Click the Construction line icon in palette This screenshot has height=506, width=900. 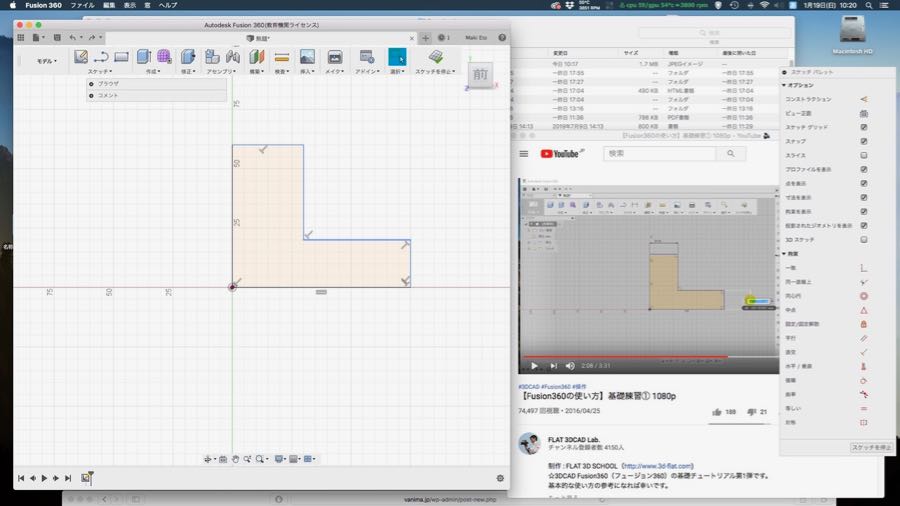[x=863, y=99]
